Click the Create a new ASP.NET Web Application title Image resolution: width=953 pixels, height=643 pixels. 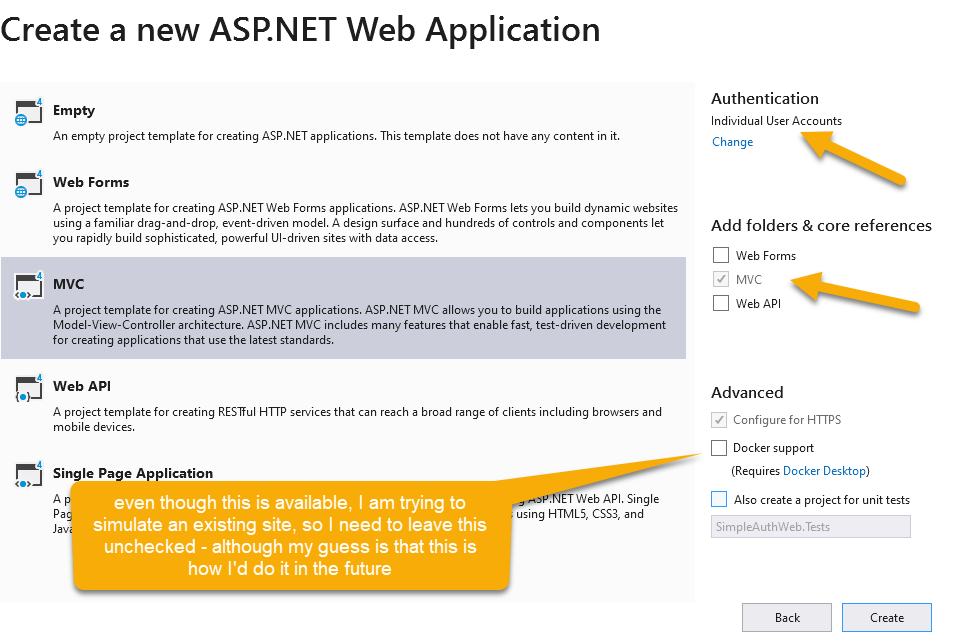tap(300, 30)
